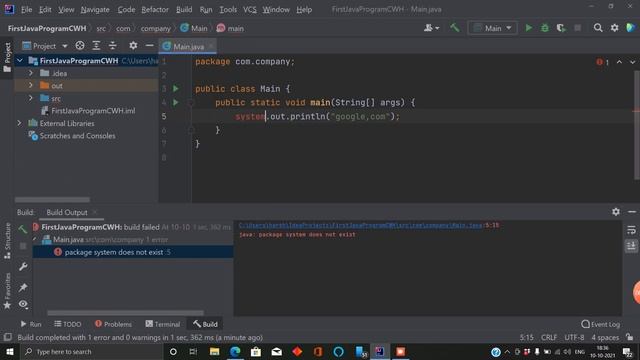Image resolution: width=640 pixels, height=360 pixels.
Task: Click the UTF-8 encoding status
Action: tap(574, 338)
